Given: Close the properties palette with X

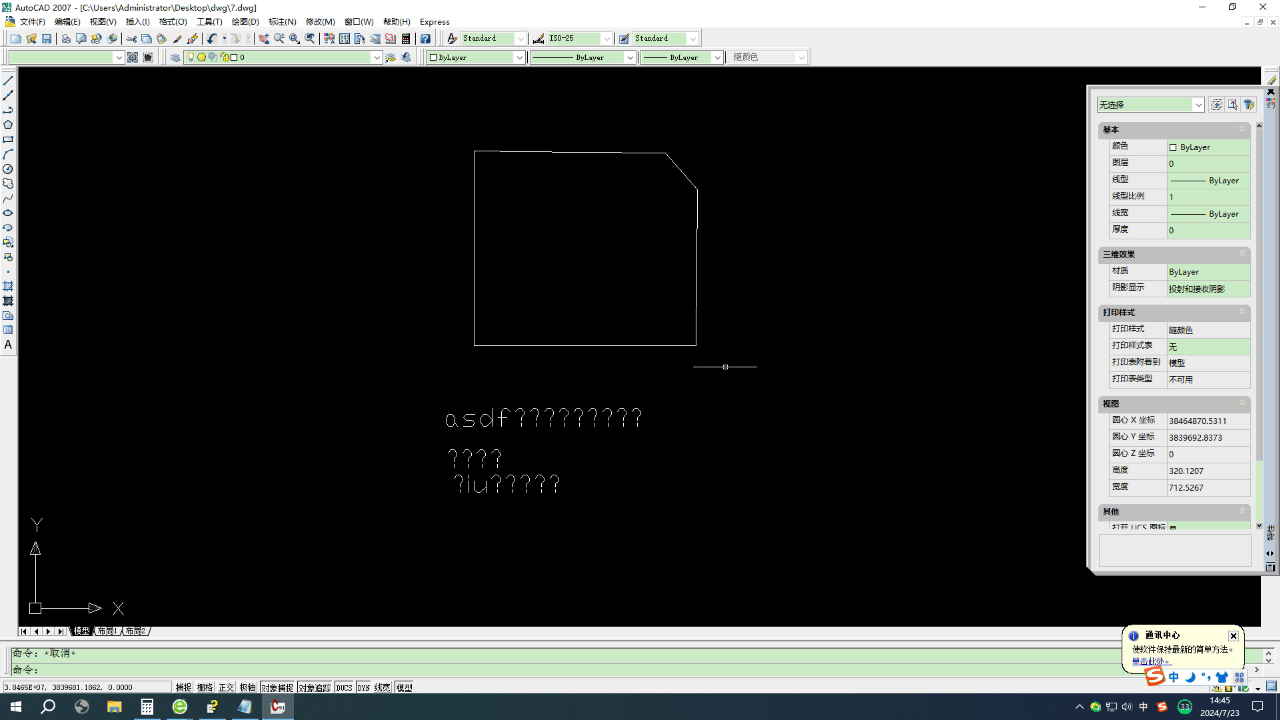Looking at the screenshot, I should pos(1271,91).
